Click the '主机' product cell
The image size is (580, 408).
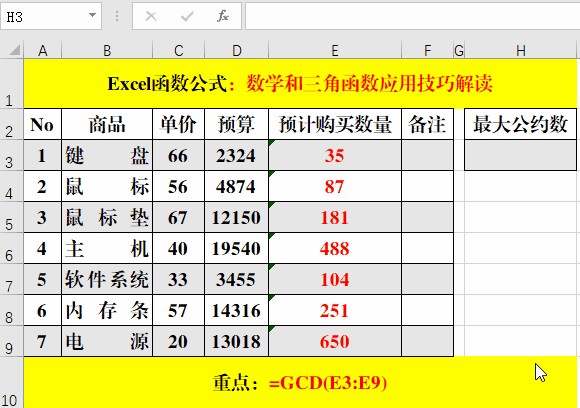tap(107, 249)
